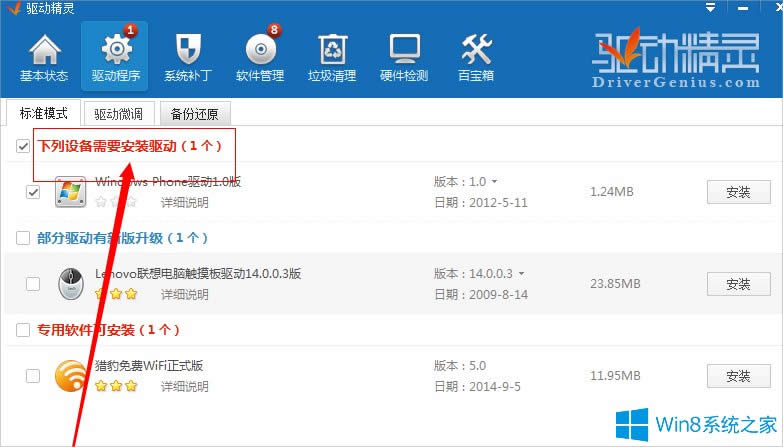Expand version 1.0 dropdown arrow
Screen dimensions: 783x447
(x=494, y=182)
